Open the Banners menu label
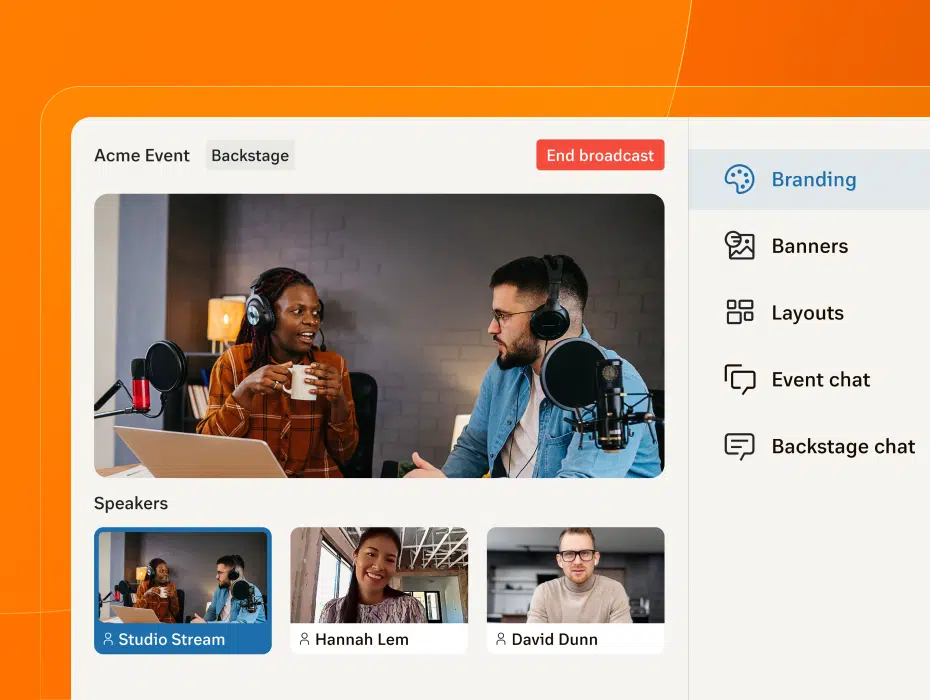 (809, 246)
